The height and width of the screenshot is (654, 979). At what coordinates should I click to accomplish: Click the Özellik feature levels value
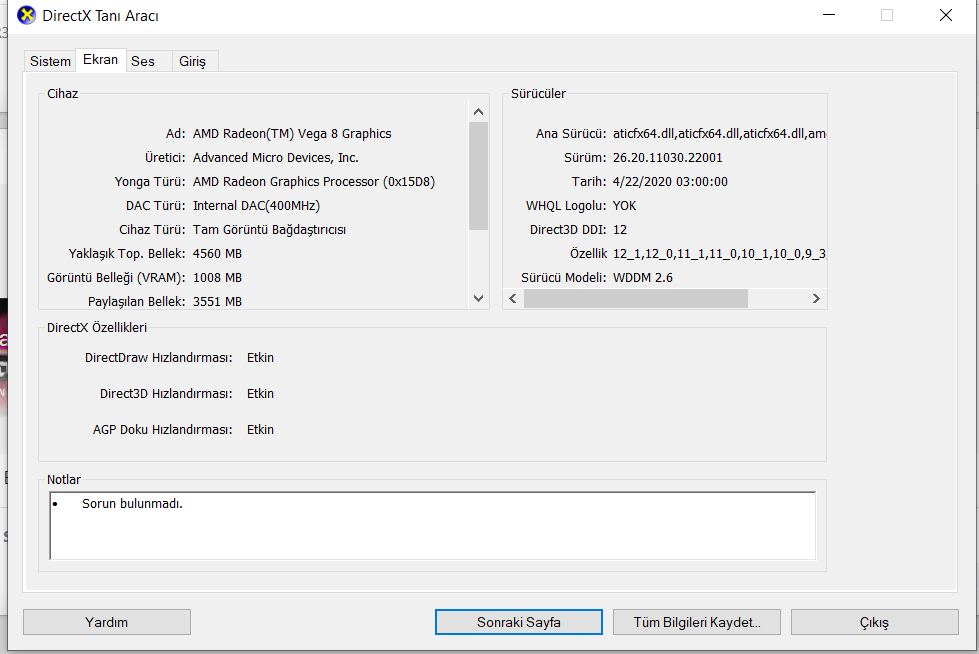(719, 254)
